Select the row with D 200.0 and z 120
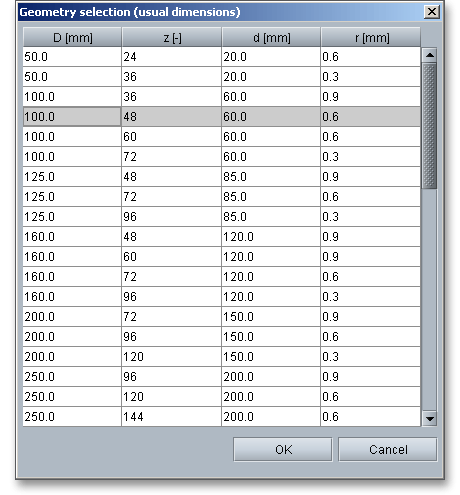Viewport: 460px width, 495px height. pos(222,357)
